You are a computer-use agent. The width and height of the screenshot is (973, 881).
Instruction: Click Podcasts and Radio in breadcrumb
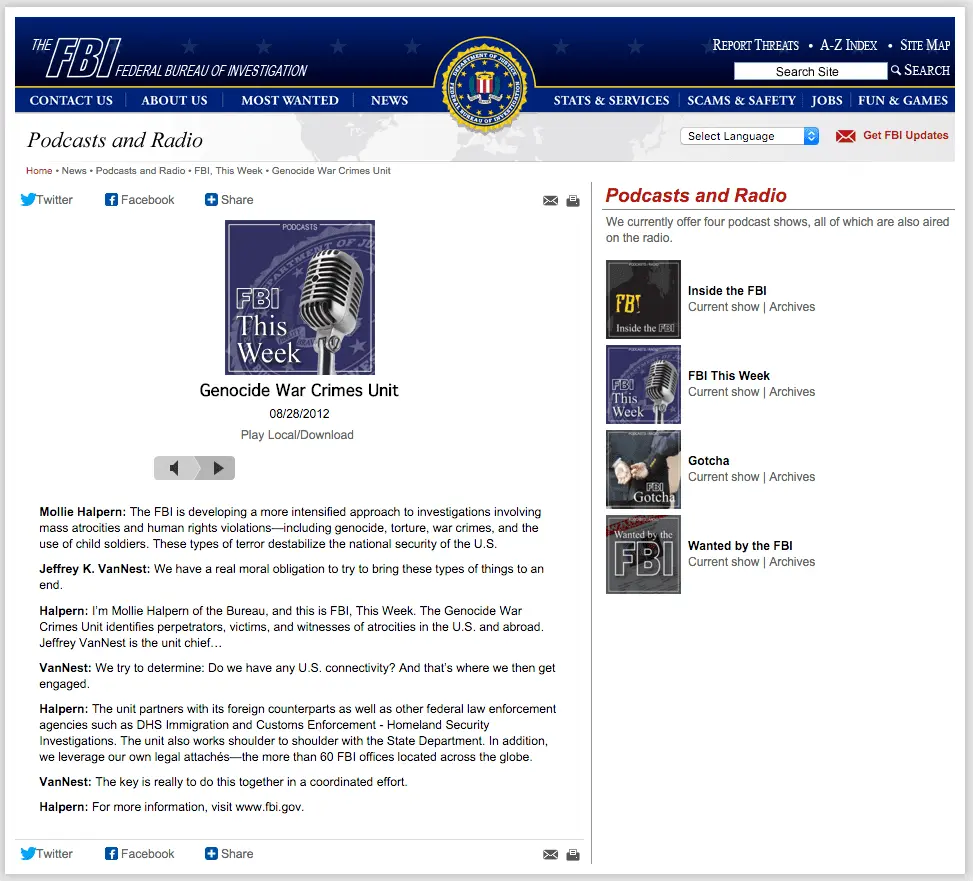140,171
